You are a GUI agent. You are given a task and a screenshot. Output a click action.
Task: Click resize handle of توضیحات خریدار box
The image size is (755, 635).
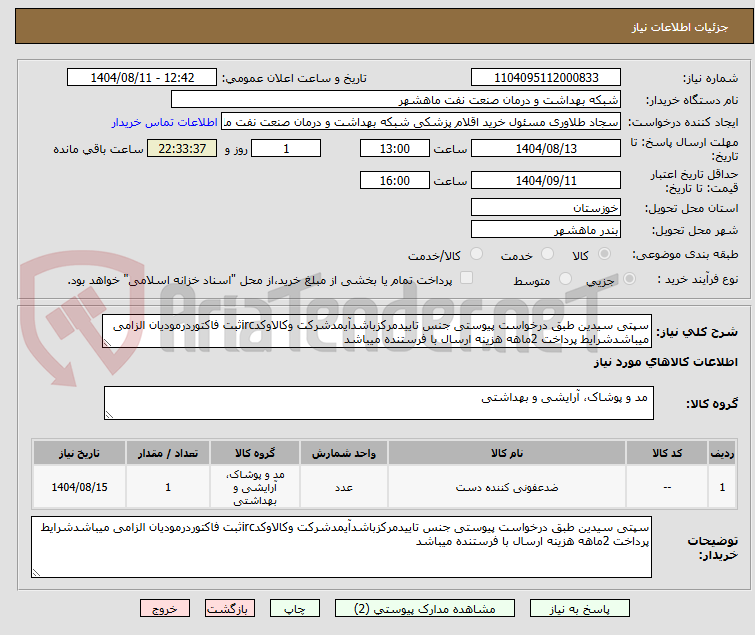tap(37, 572)
